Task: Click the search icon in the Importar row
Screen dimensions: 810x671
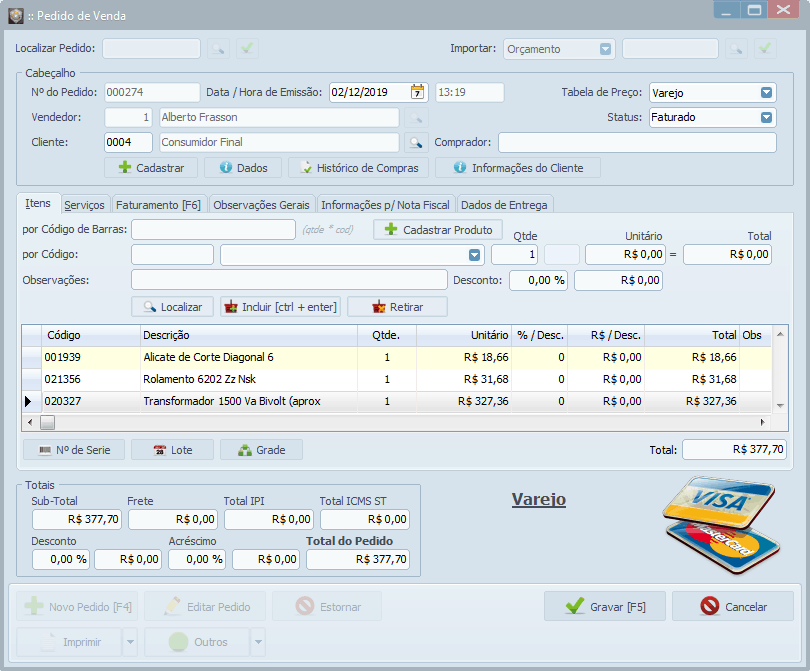Action: pos(736,49)
